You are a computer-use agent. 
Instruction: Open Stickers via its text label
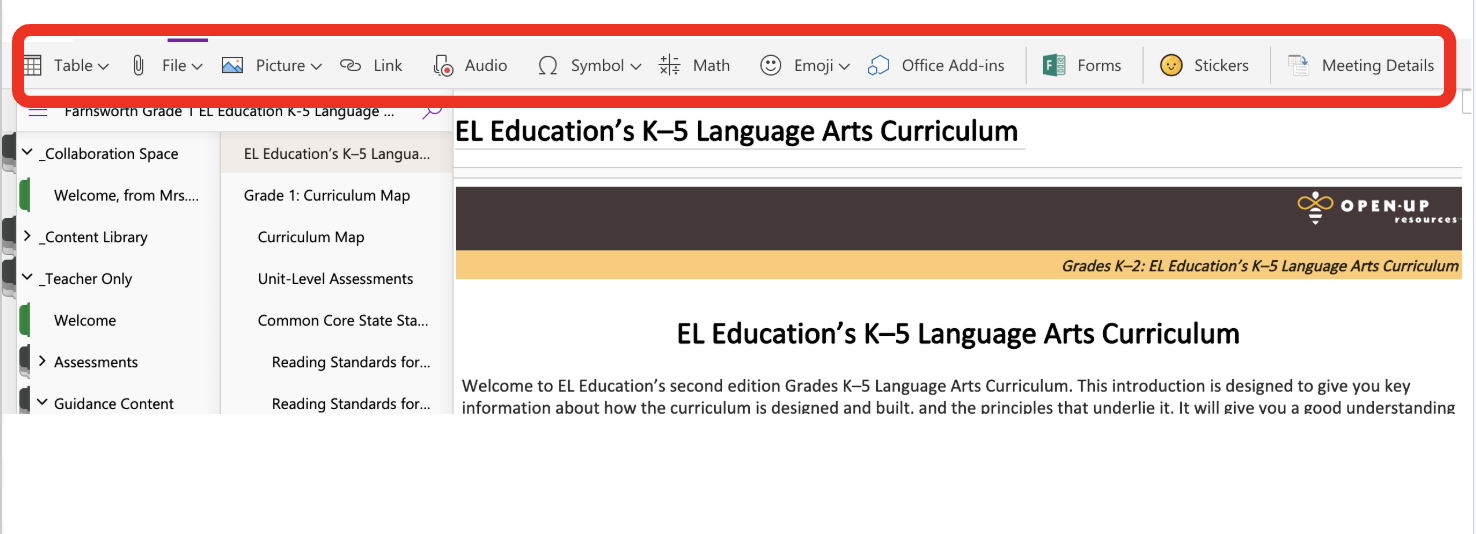[1221, 65]
